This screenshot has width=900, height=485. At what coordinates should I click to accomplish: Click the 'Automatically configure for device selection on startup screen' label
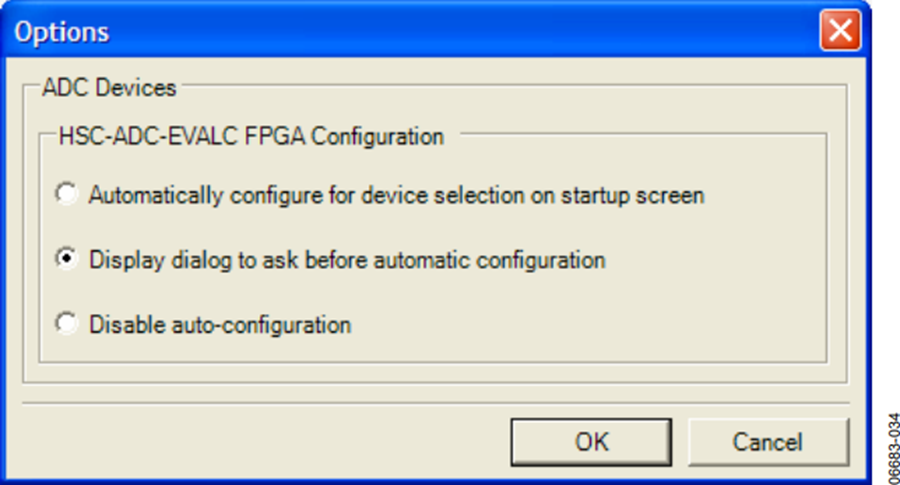pos(396,196)
